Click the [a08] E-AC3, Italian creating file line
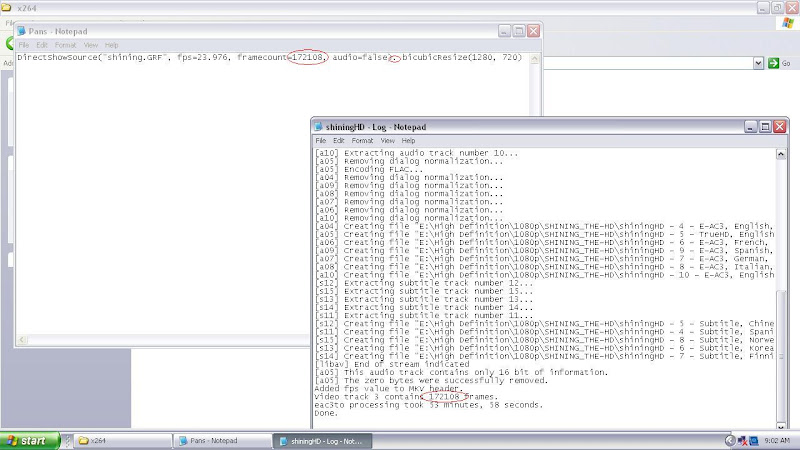Viewport: 800px width, 450px height. pos(544,267)
